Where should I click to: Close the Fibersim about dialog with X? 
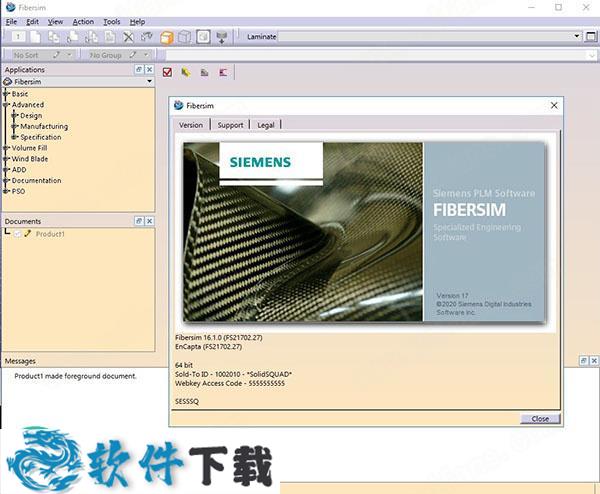coord(554,105)
